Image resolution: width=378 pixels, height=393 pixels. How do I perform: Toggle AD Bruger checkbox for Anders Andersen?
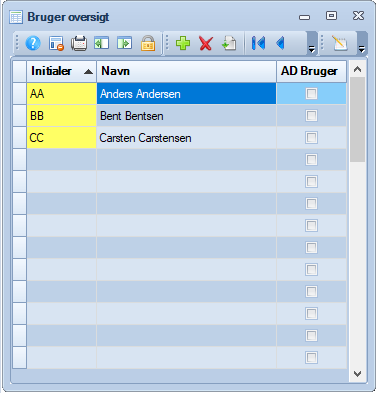coord(311,94)
